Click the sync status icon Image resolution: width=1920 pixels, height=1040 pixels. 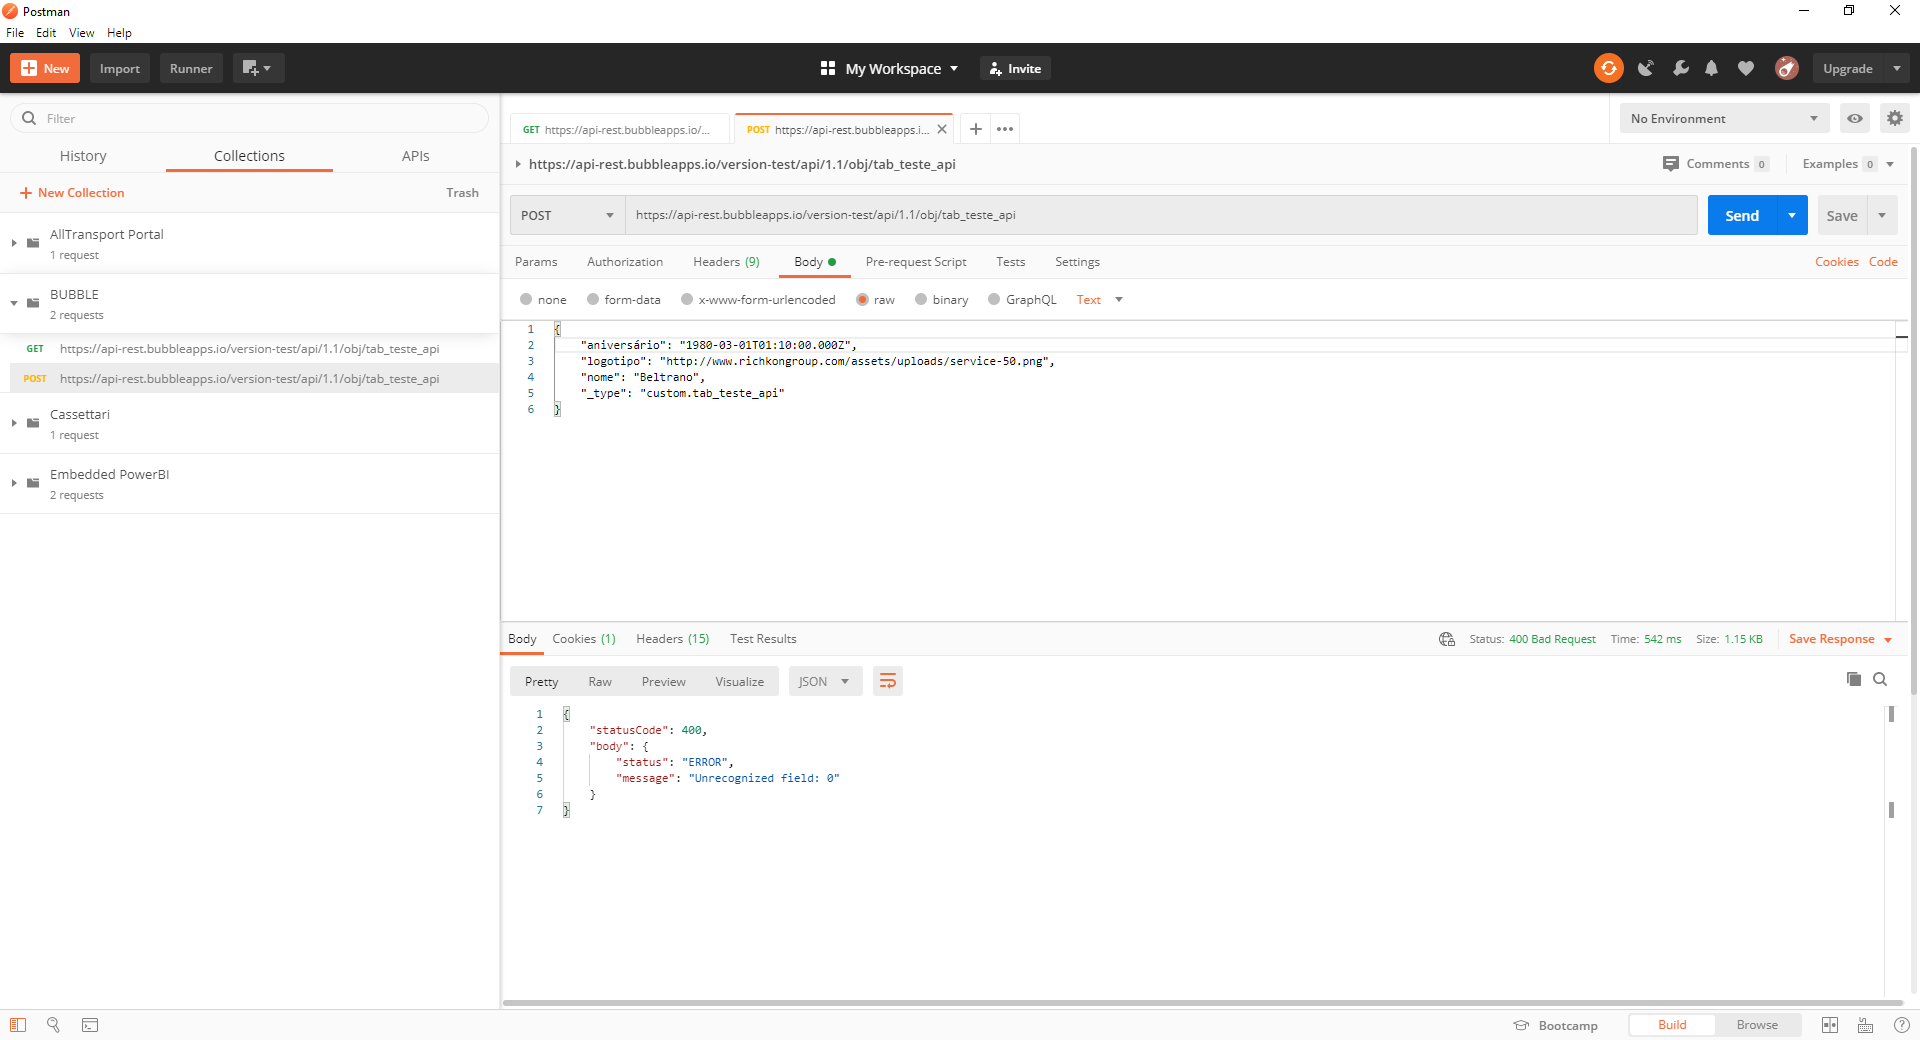[1608, 68]
